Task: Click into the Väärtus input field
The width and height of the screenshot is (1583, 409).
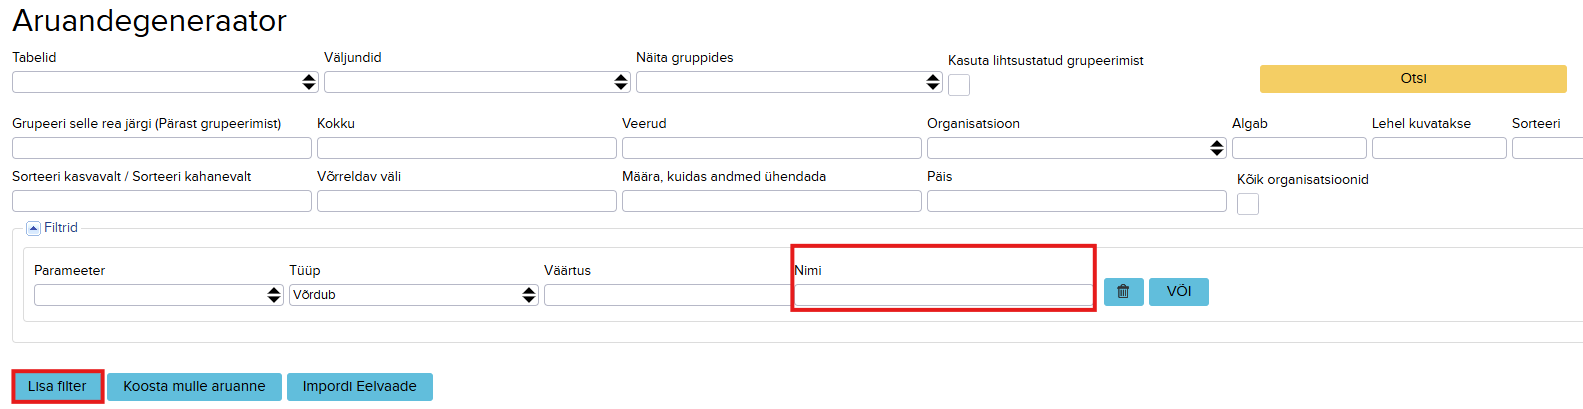Action: pyautogui.click(x=667, y=295)
